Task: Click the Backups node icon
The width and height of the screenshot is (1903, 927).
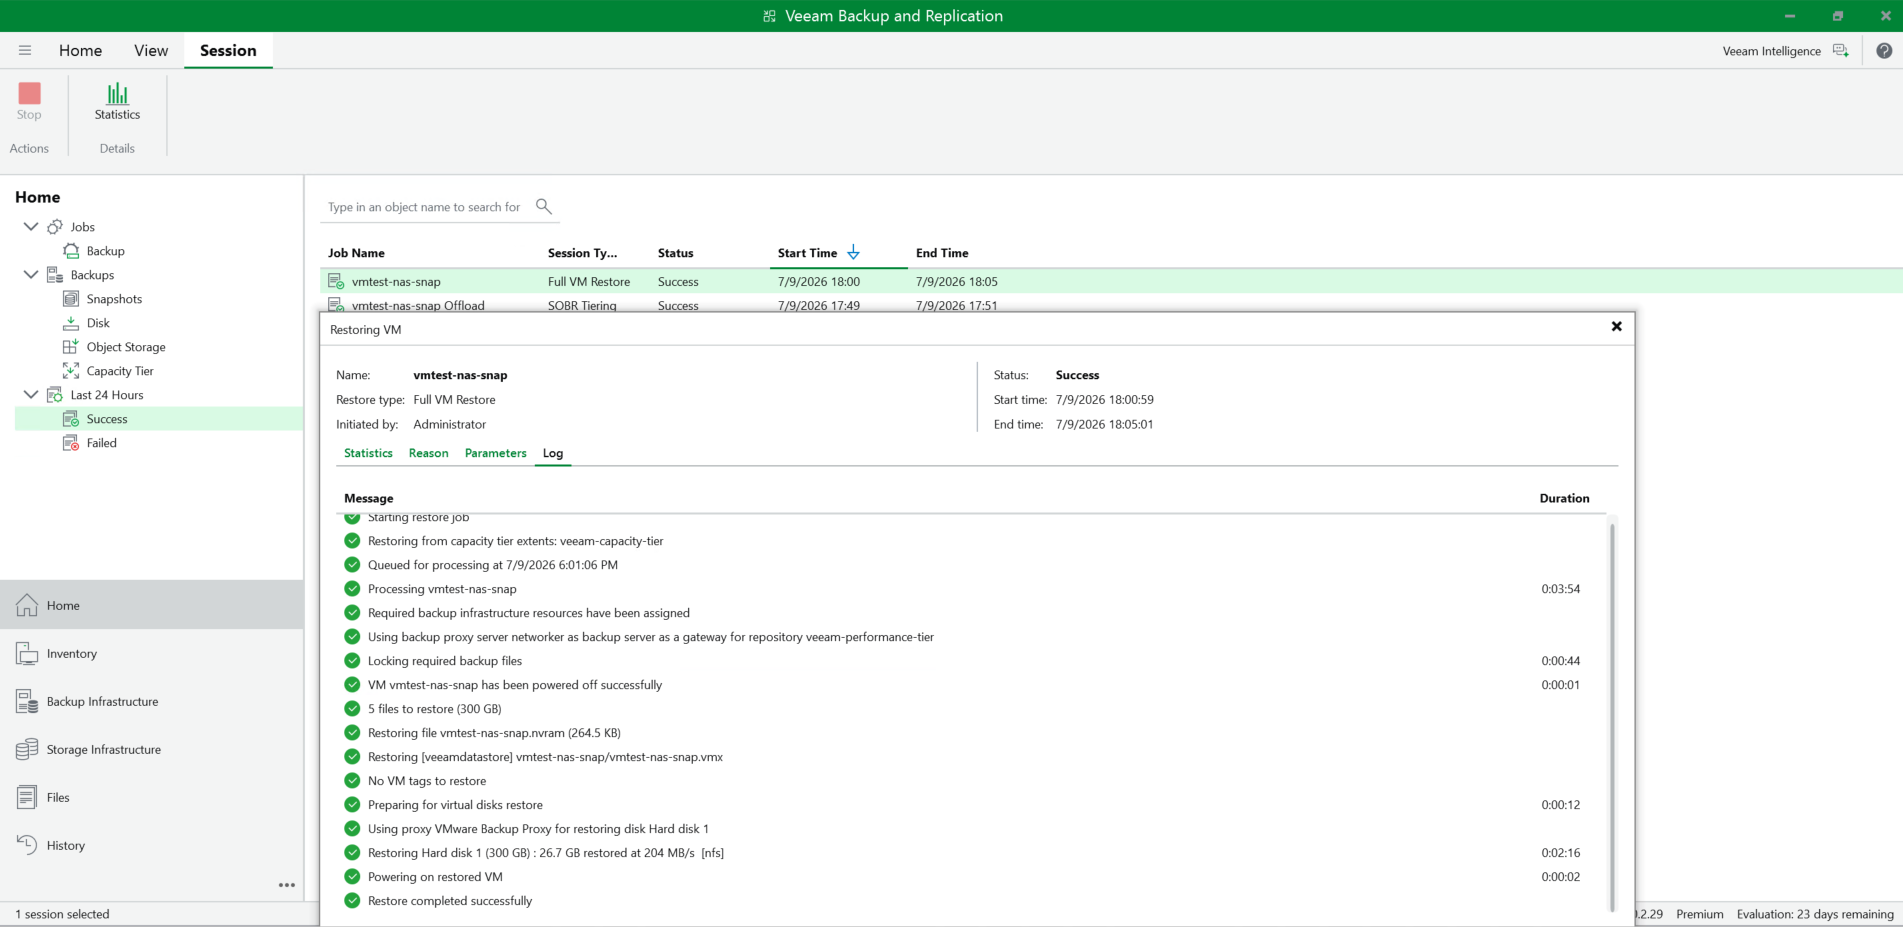Action: (x=55, y=275)
